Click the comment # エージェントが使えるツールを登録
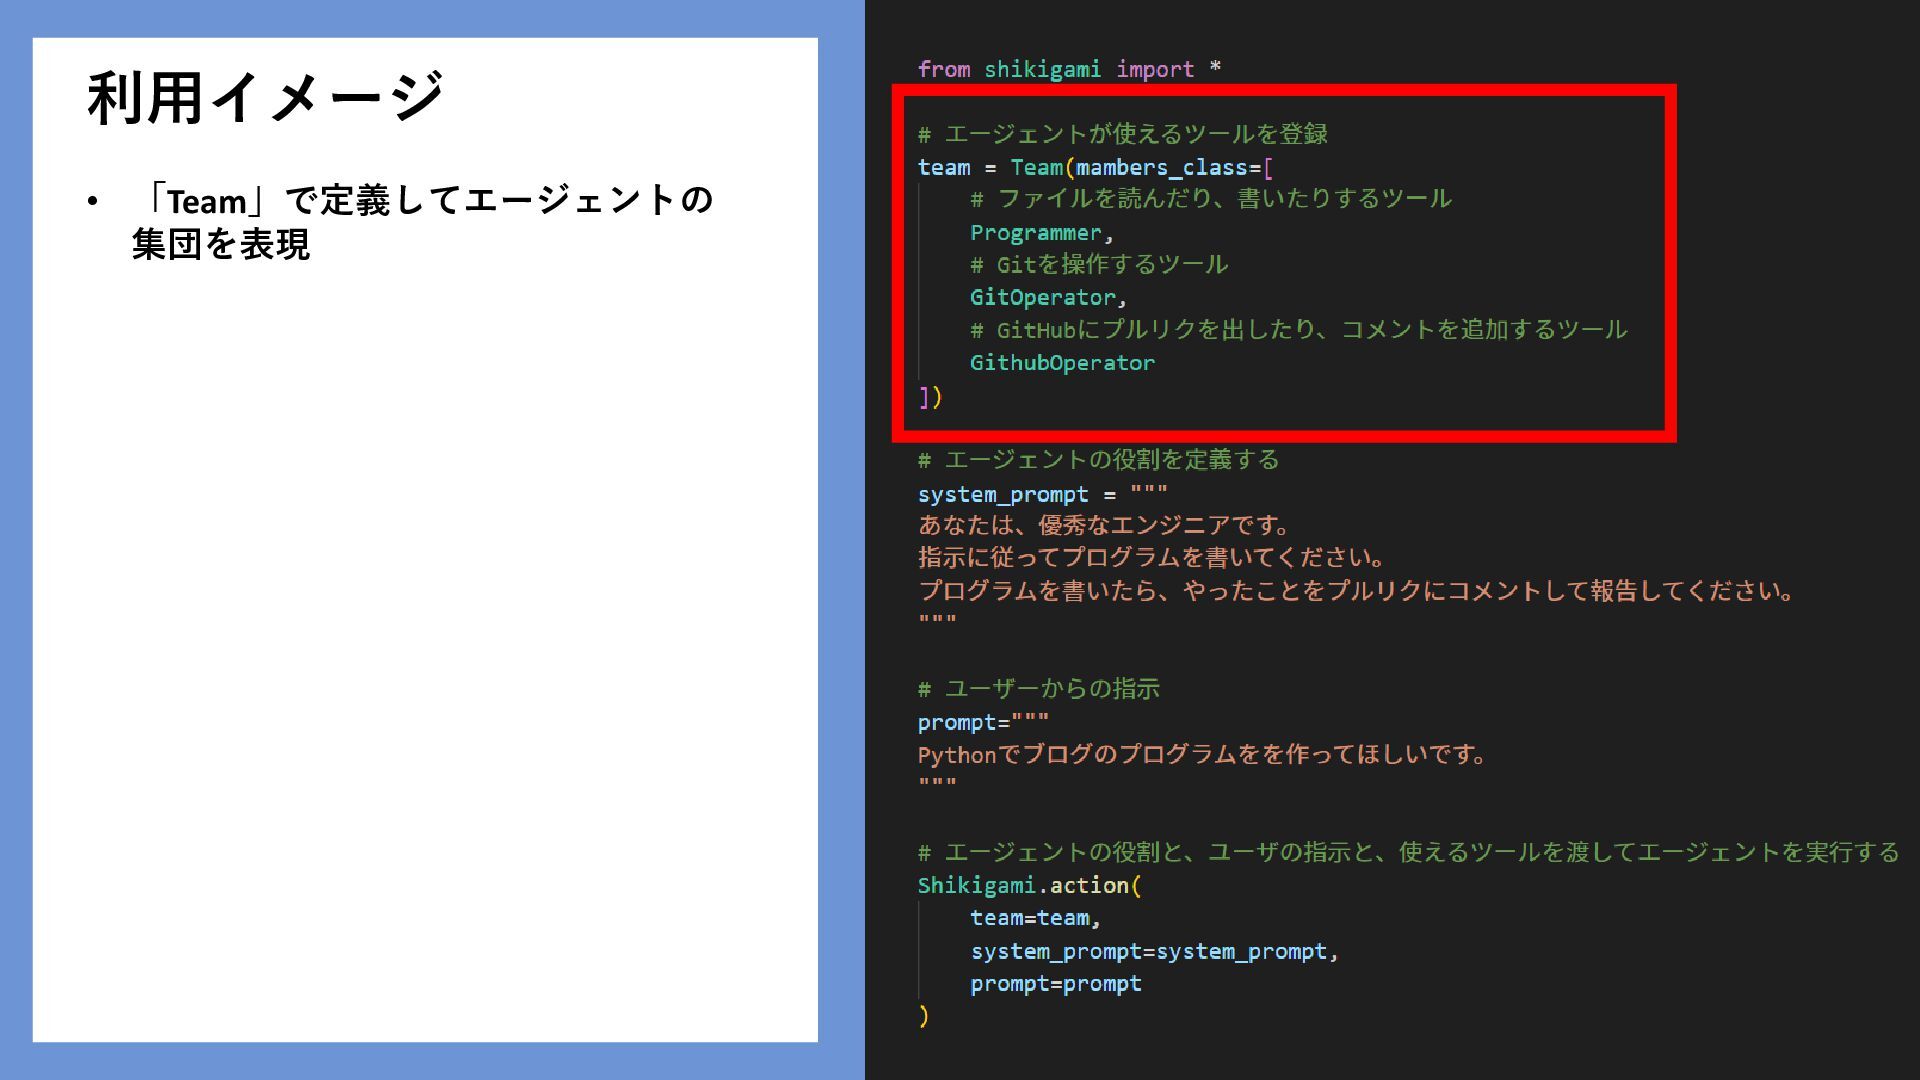Viewport: 1920px width, 1080px height. point(1123,134)
